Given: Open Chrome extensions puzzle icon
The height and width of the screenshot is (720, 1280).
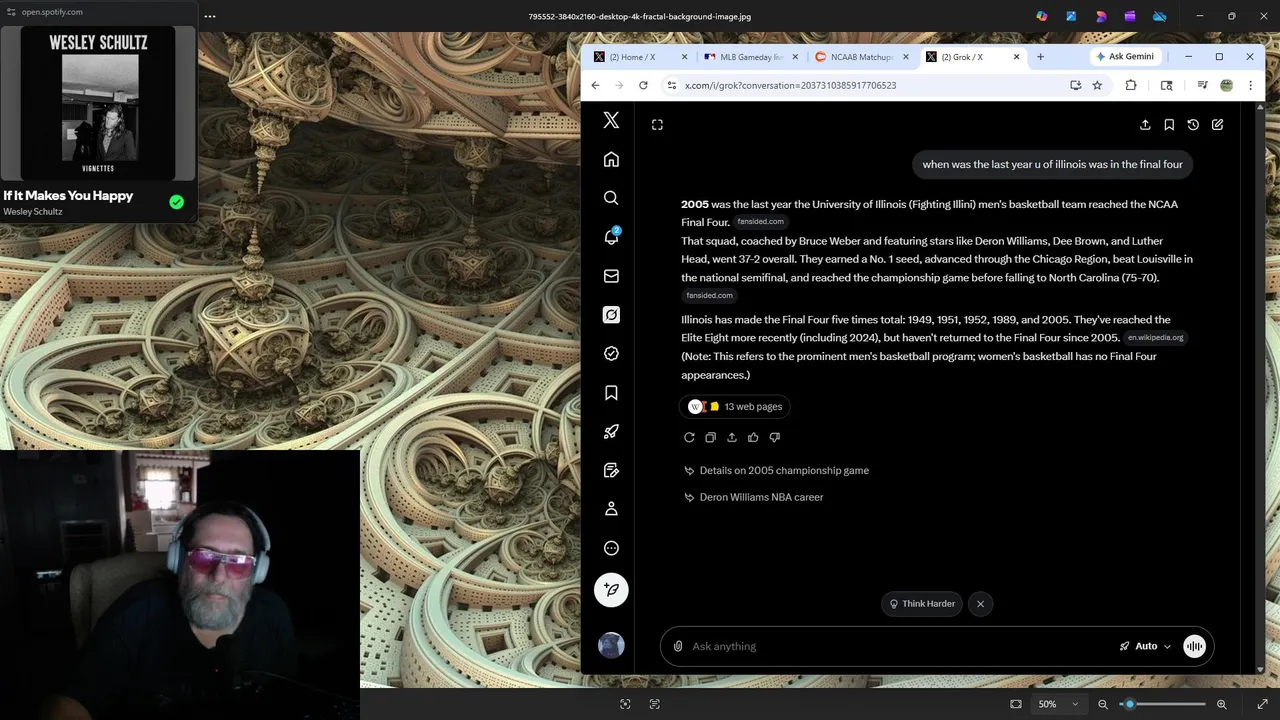Looking at the screenshot, I should pos(1131,85).
